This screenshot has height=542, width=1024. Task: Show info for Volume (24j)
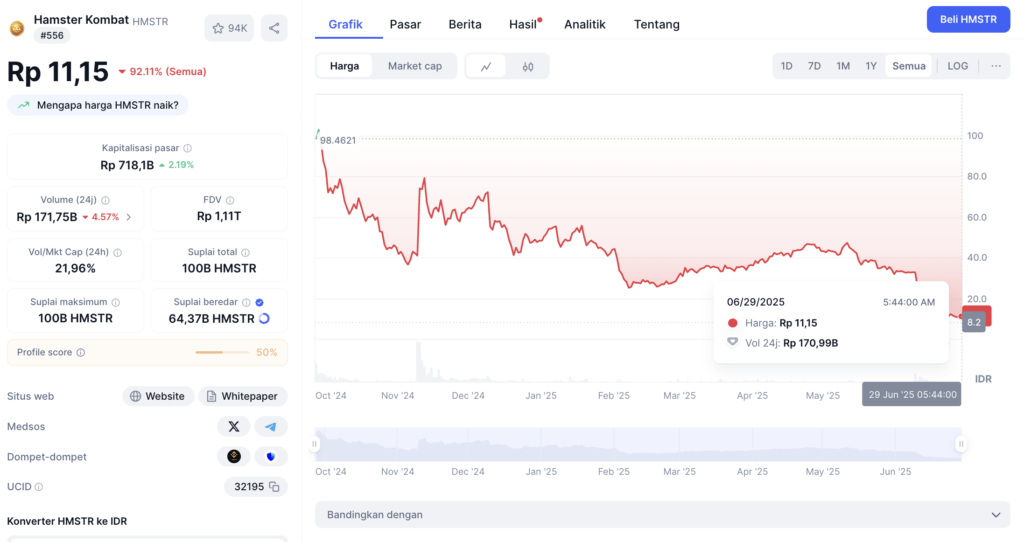[105, 200]
